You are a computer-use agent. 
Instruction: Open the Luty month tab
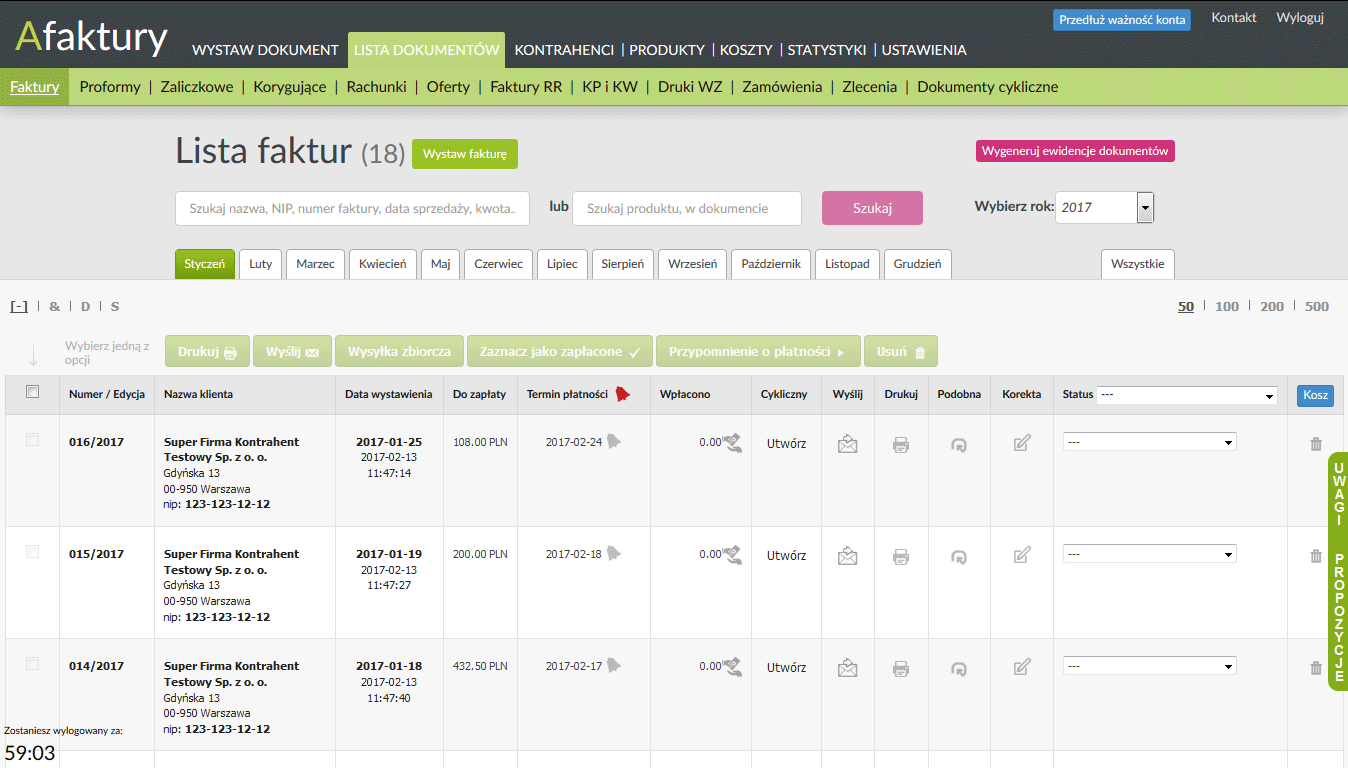coord(260,264)
